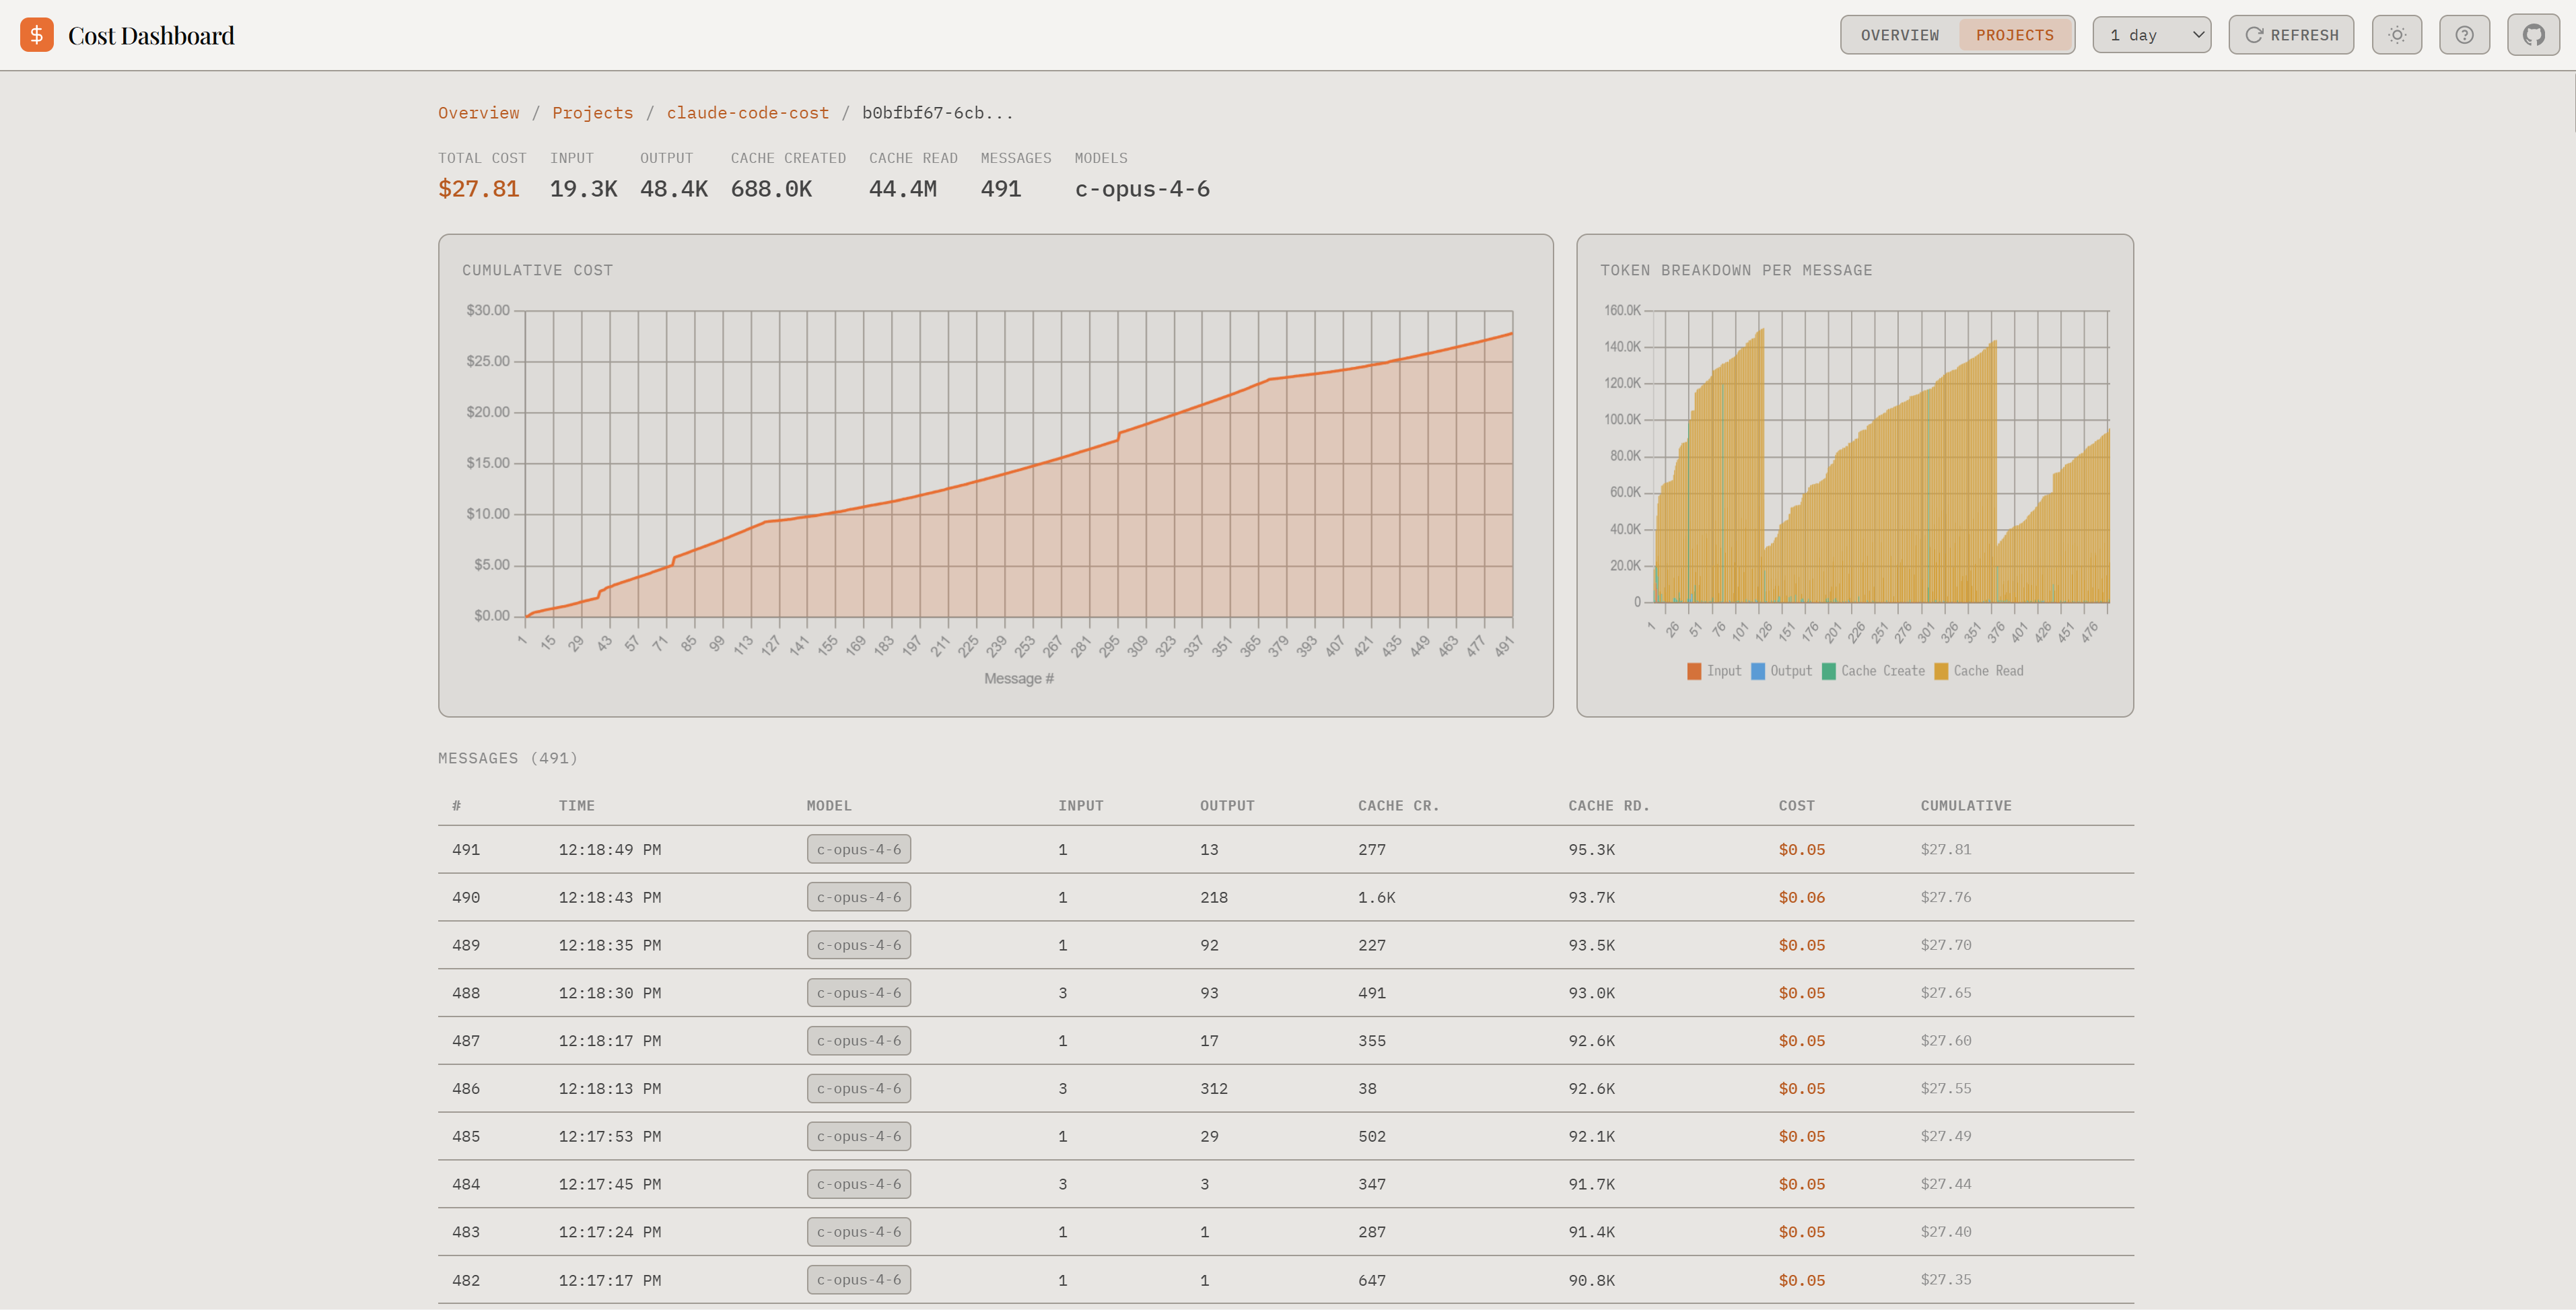Open the Overview breadcrumb link

pyautogui.click(x=479, y=113)
